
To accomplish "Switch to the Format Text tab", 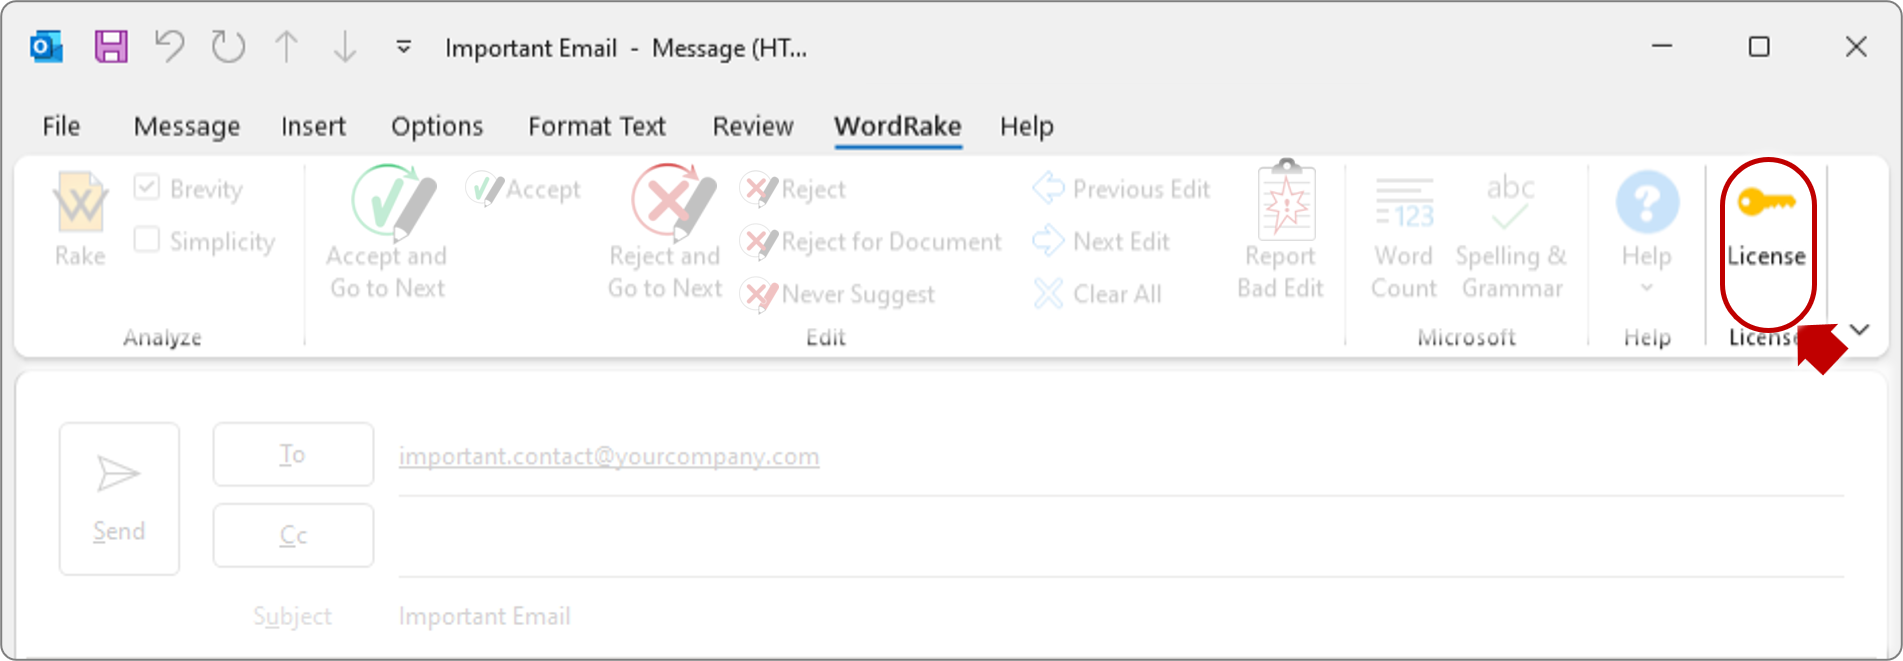I will tap(597, 126).
